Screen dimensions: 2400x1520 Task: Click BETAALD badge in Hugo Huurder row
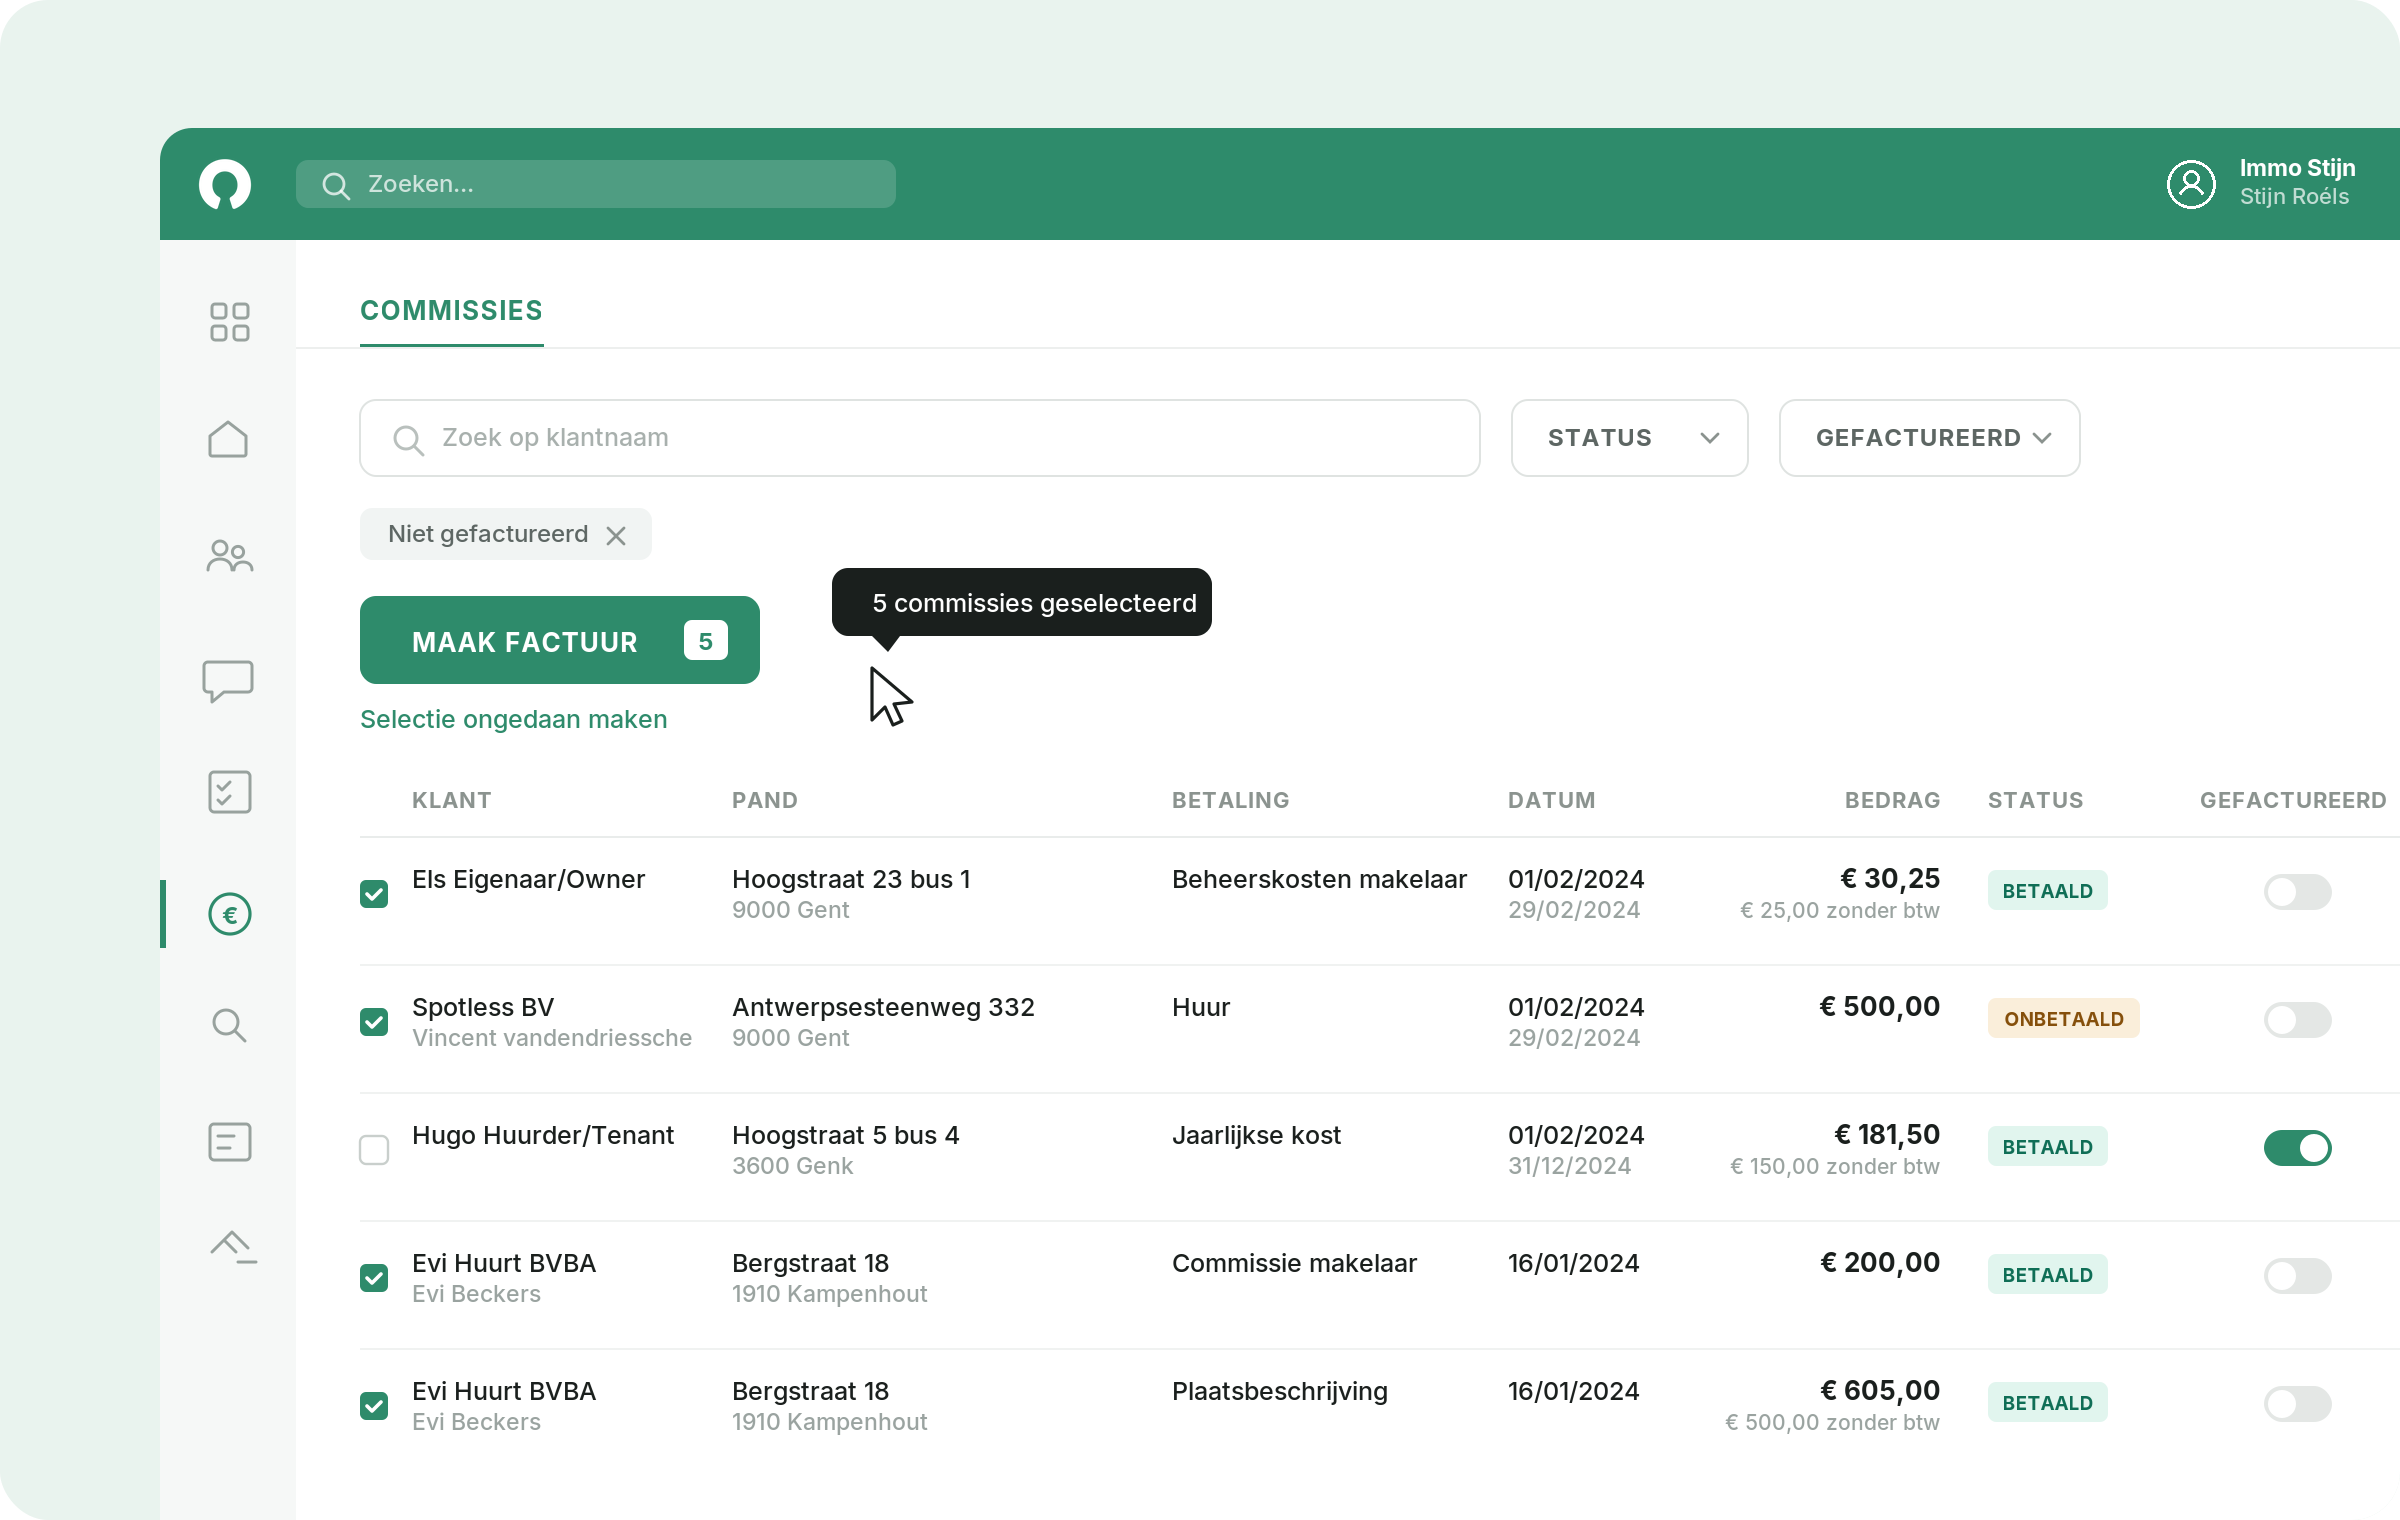2047,1146
